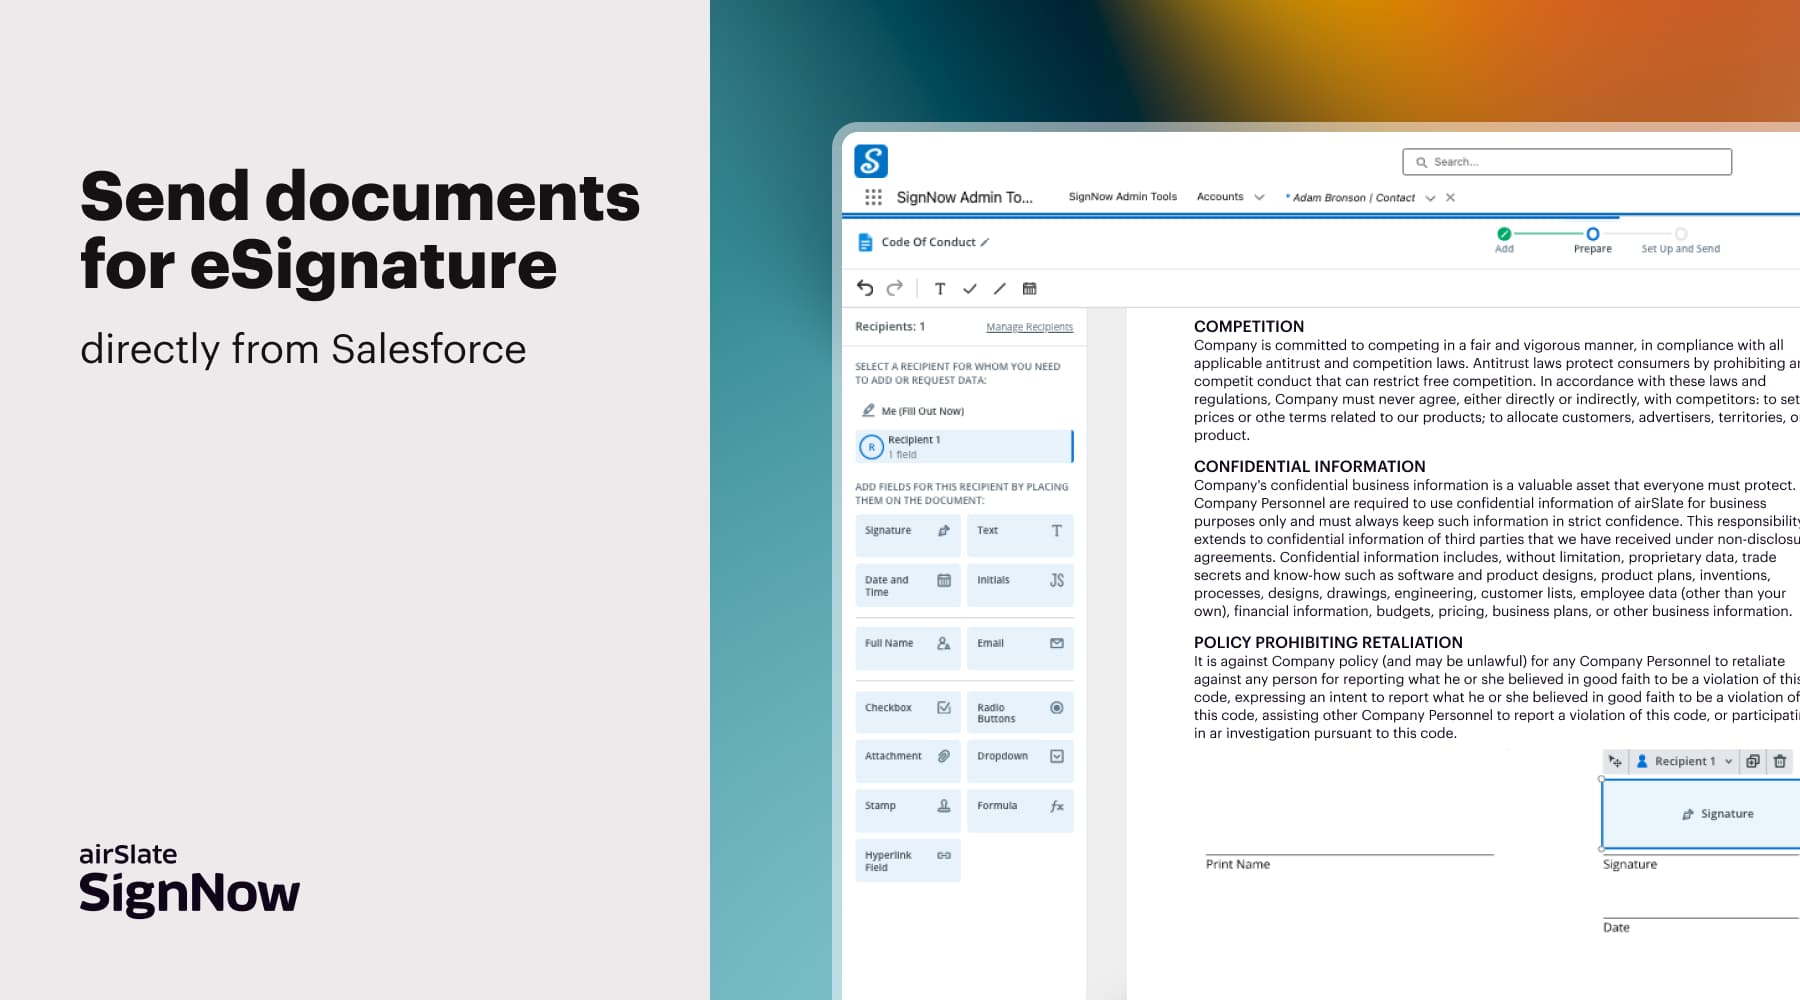Add a Date and Time field
The height and width of the screenshot is (1000, 1800).
coord(908,586)
